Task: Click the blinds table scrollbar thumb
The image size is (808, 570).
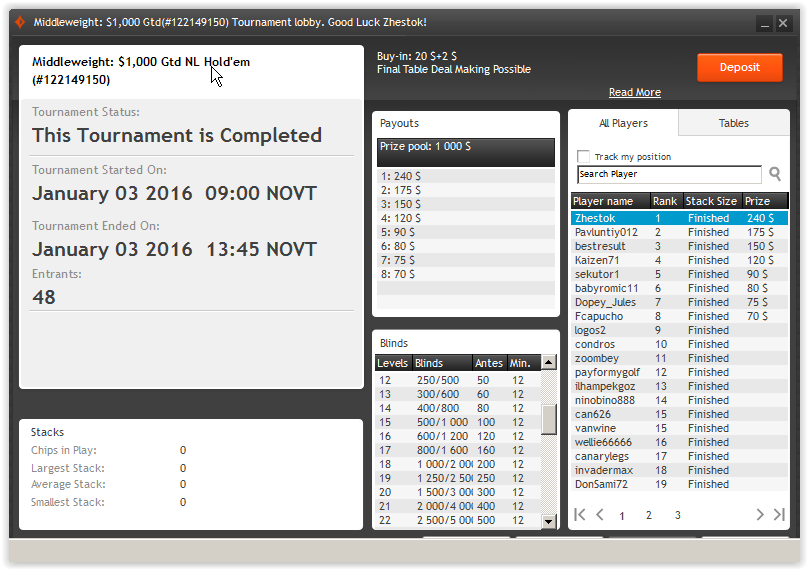Action: [549, 419]
